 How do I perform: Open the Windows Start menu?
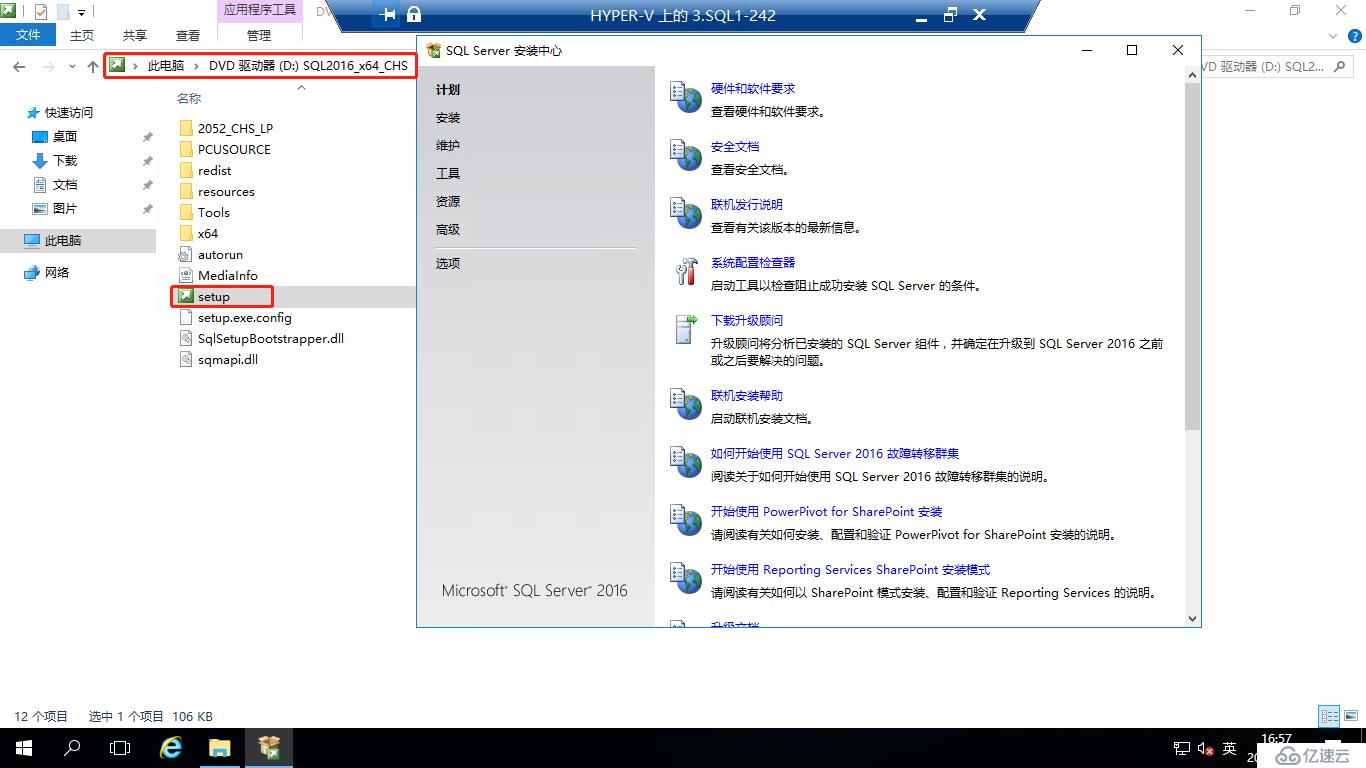pos(23,748)
